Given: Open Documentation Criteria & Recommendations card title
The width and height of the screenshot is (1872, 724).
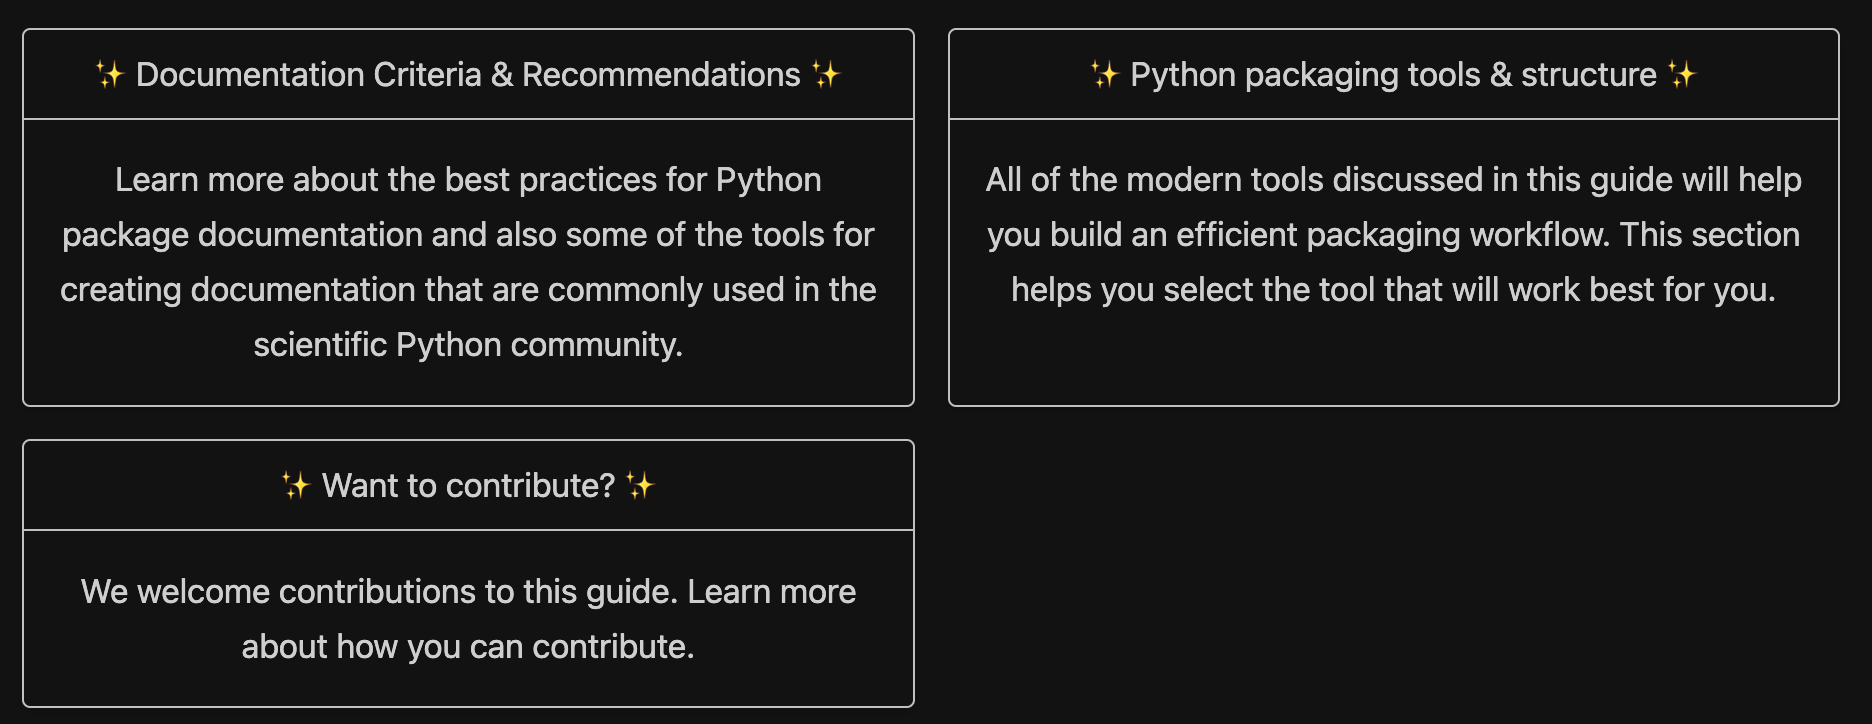Looking at the screenshot, I should [468, 75].
